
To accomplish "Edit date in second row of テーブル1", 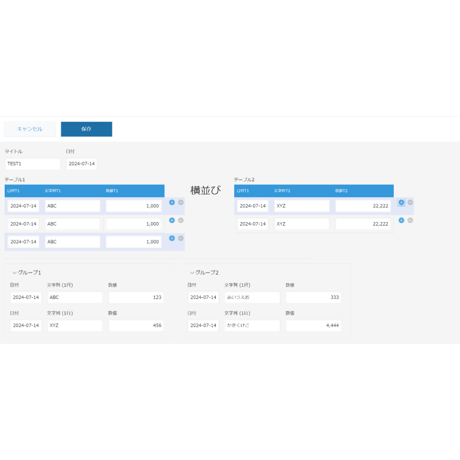I will [x=23, y=224].
